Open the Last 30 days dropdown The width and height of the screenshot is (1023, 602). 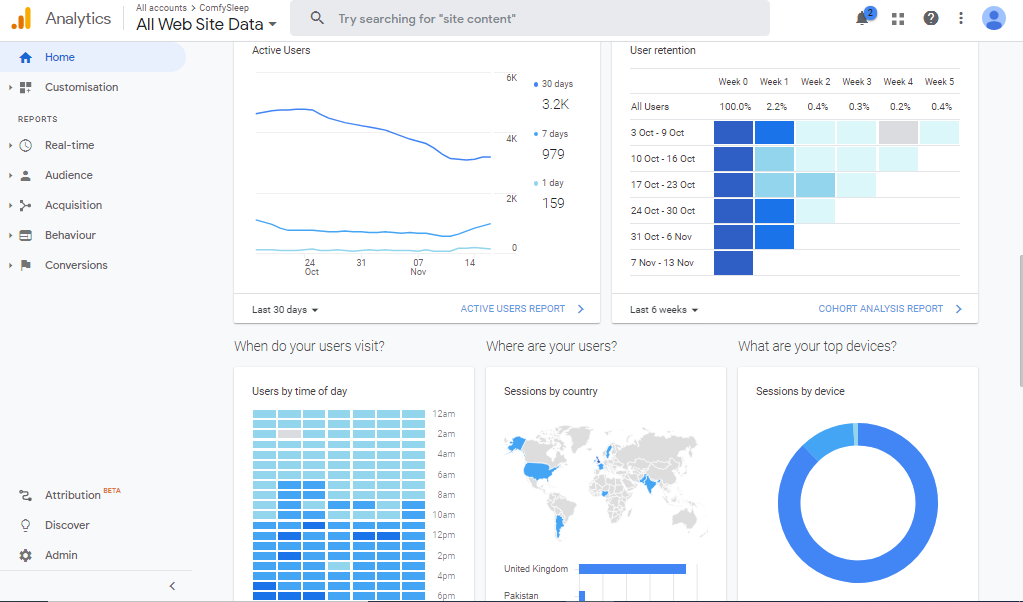coord(285,310)
